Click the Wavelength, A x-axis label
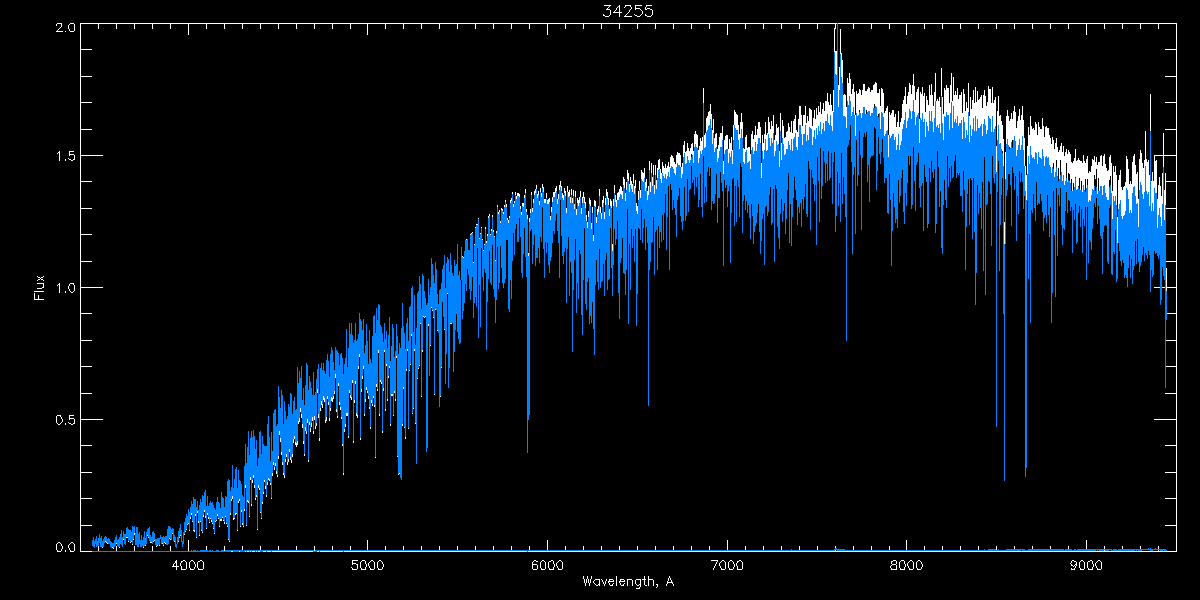Image resolution: width=1200 pixels, height=600 pixels. [x=628, y=582]
